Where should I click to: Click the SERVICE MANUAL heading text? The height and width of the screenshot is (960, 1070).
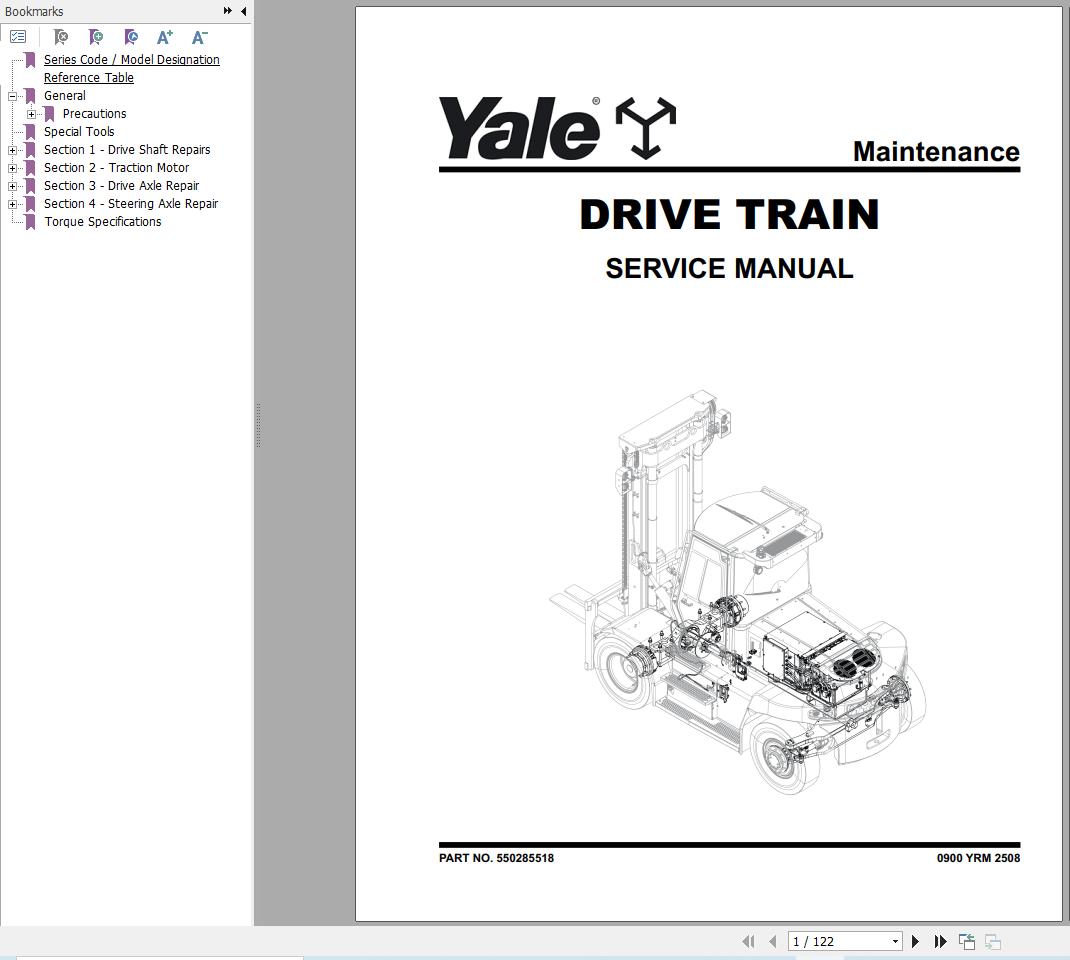[729, 268]
